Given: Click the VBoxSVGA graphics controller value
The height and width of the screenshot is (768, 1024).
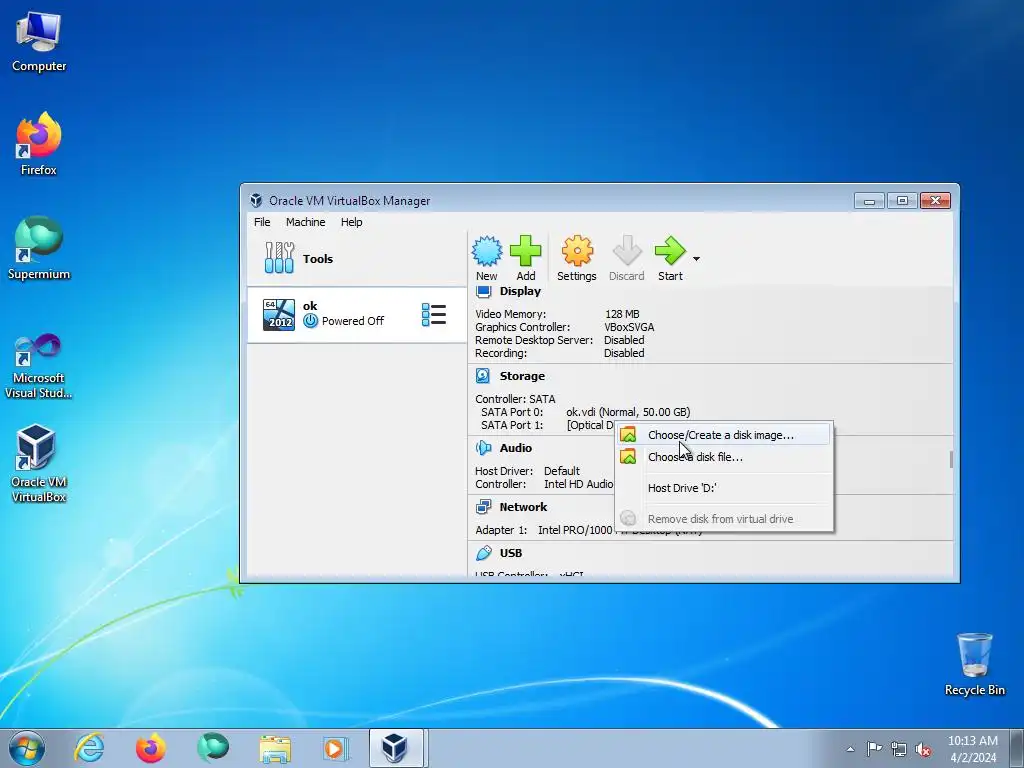Looking at the screenshot, I should [x=629, y=327].
